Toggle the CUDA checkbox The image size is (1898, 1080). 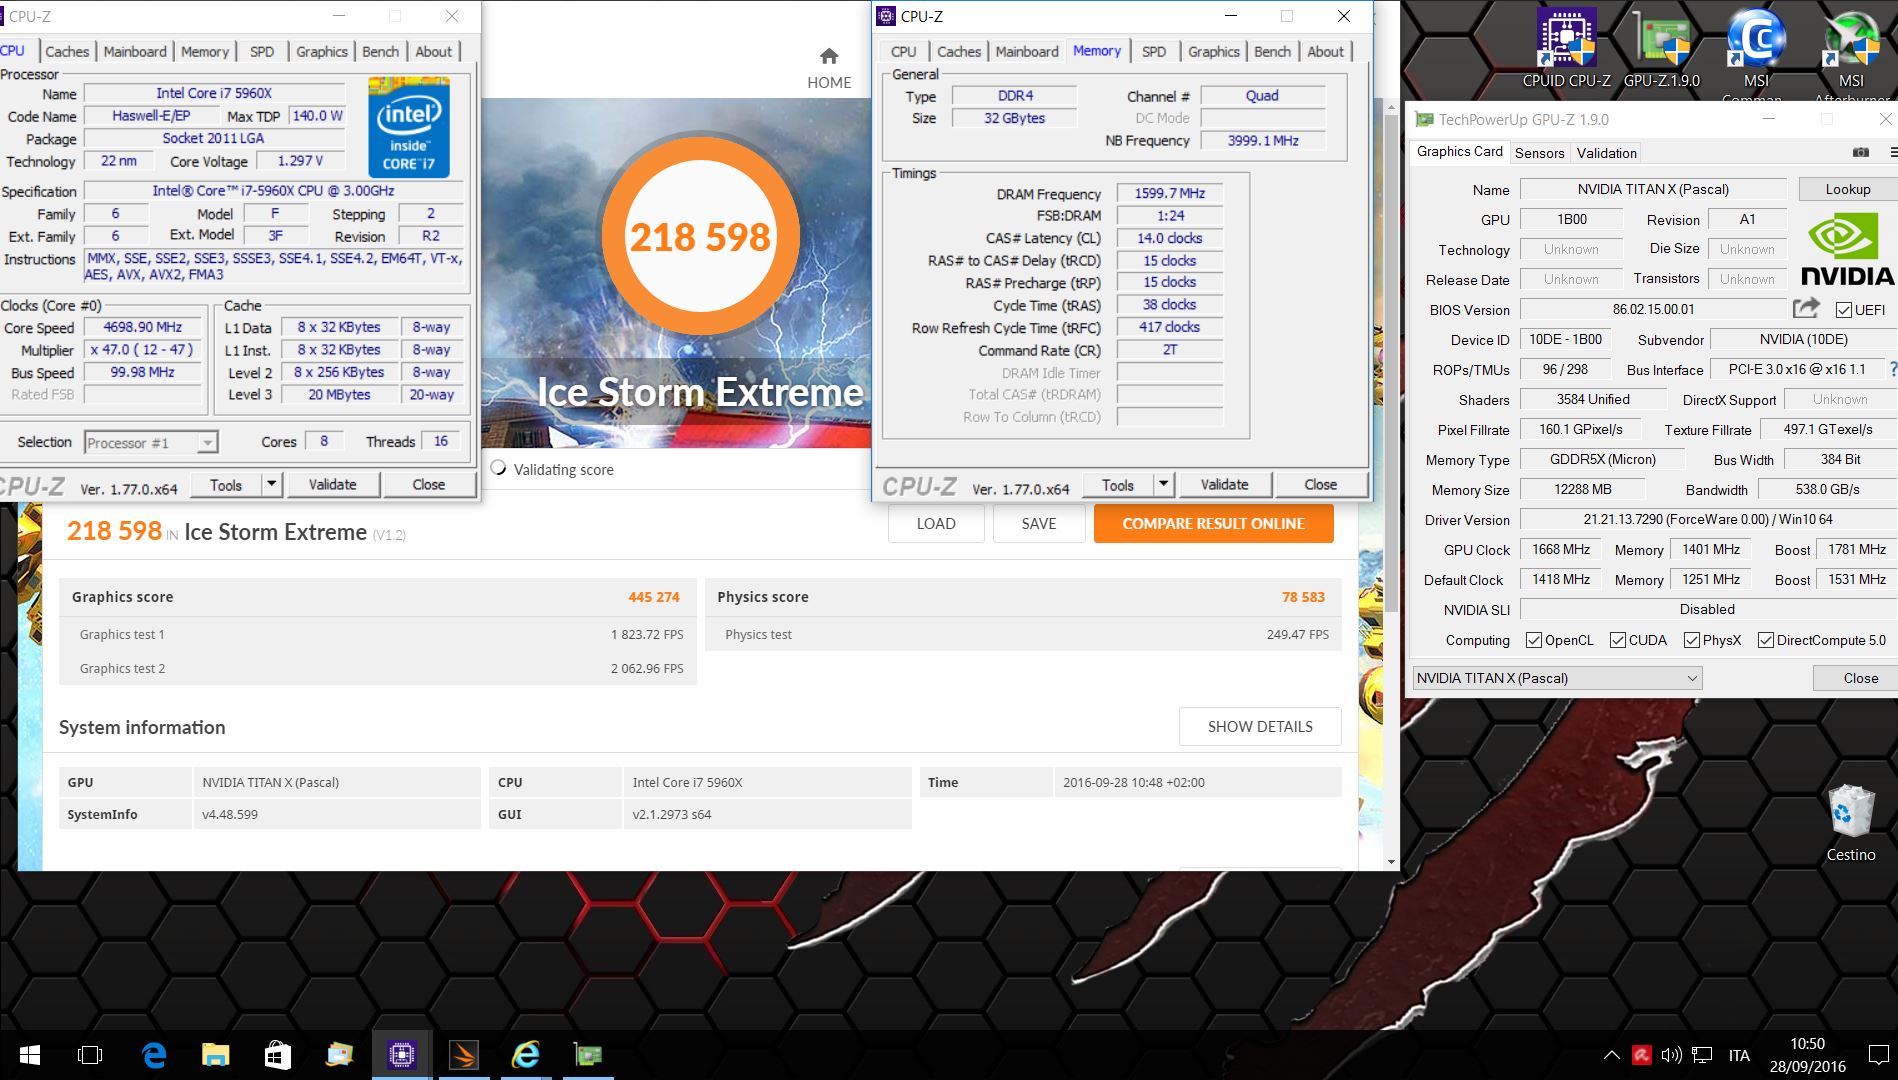coord(1617,640)
